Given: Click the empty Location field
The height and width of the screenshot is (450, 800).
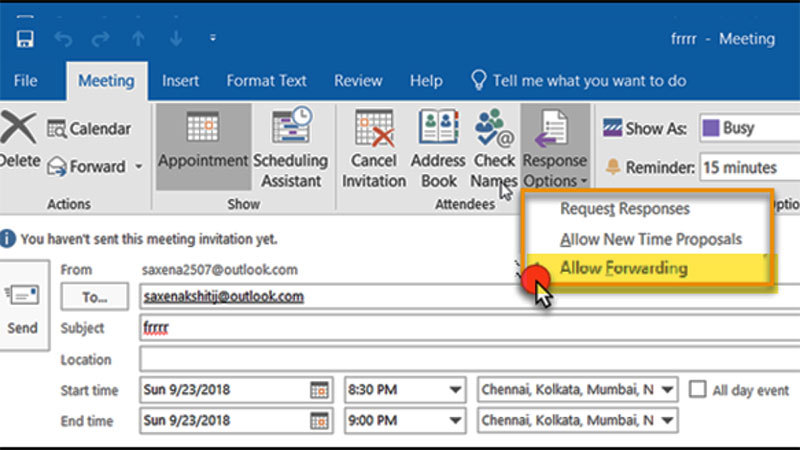Looking at the screenshot, I should (x=469, y=360).
